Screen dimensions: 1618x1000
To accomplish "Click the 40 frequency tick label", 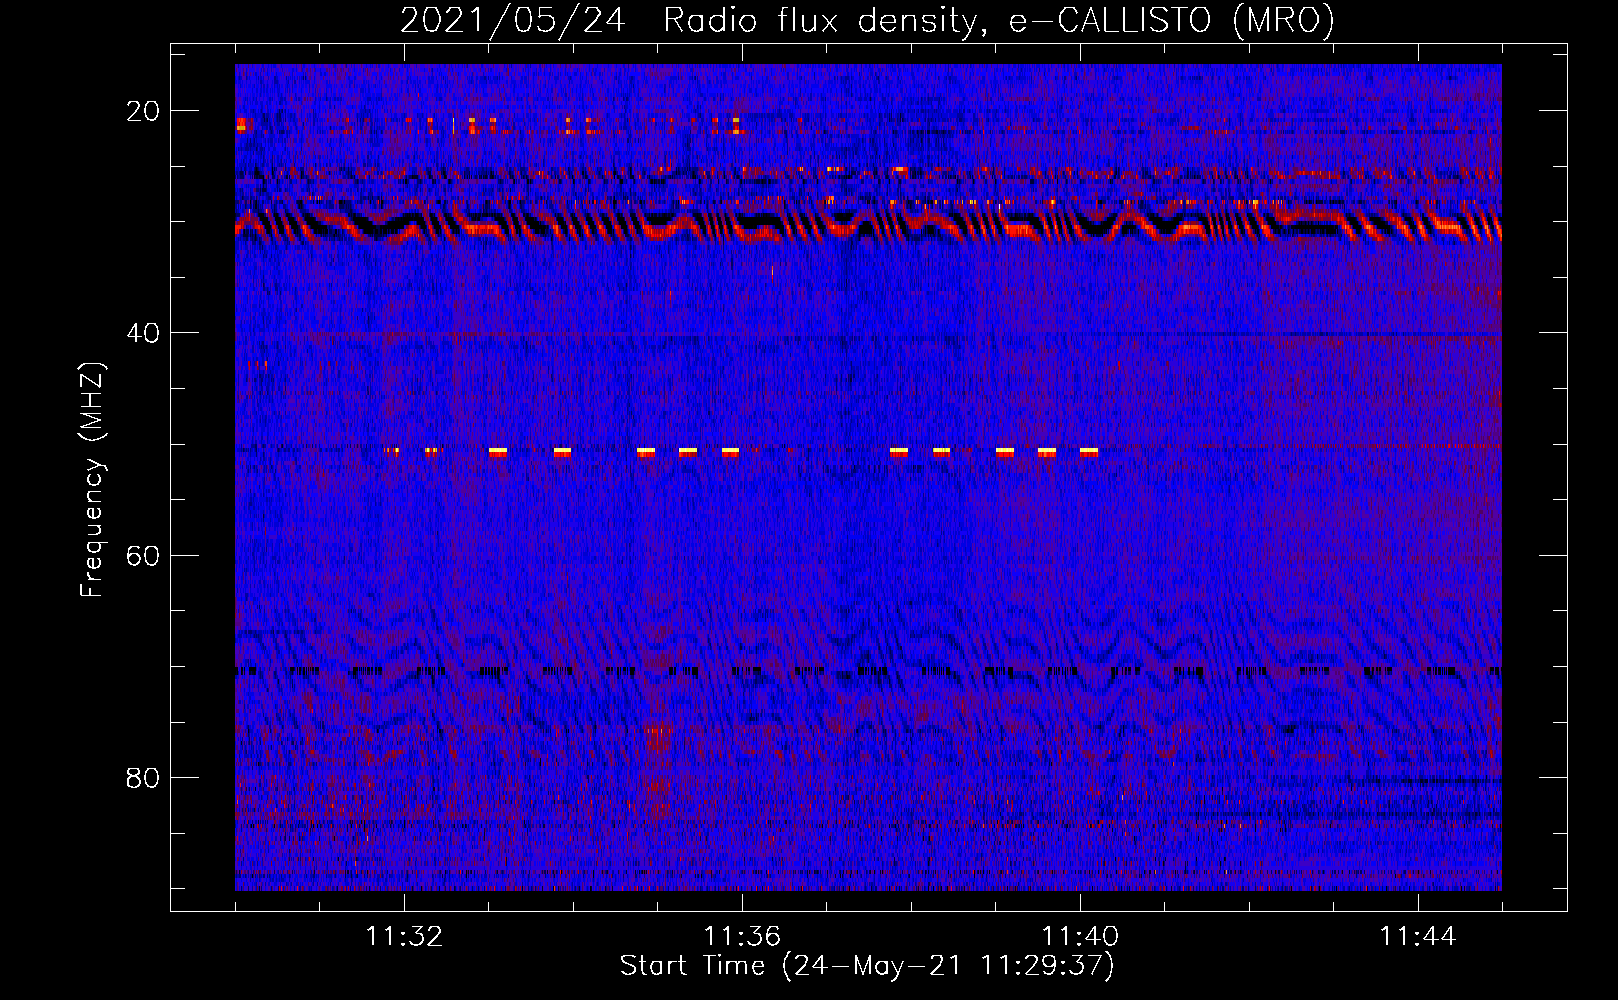I will 144,333.
